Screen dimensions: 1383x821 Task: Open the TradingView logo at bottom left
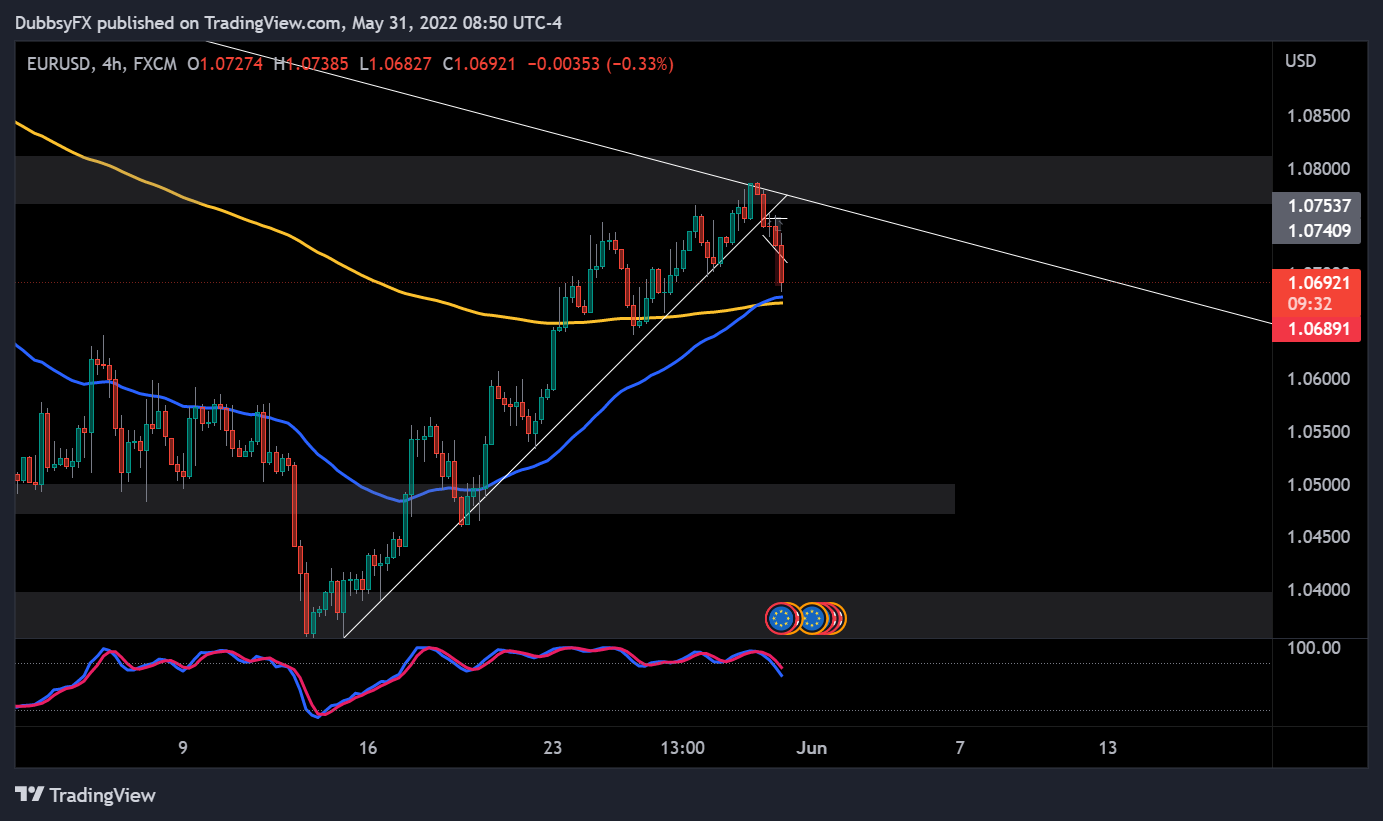[x=86, y=795]
